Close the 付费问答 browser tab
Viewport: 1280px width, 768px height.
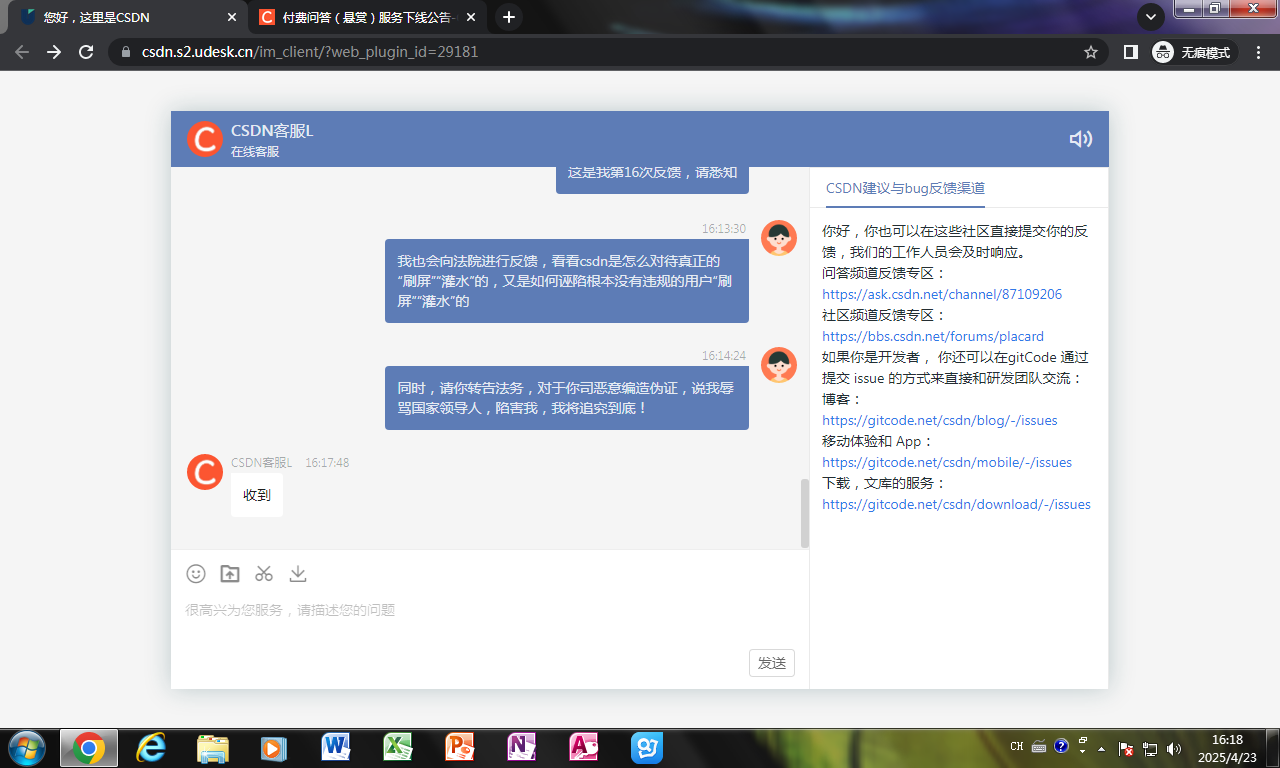coord(473,17)
